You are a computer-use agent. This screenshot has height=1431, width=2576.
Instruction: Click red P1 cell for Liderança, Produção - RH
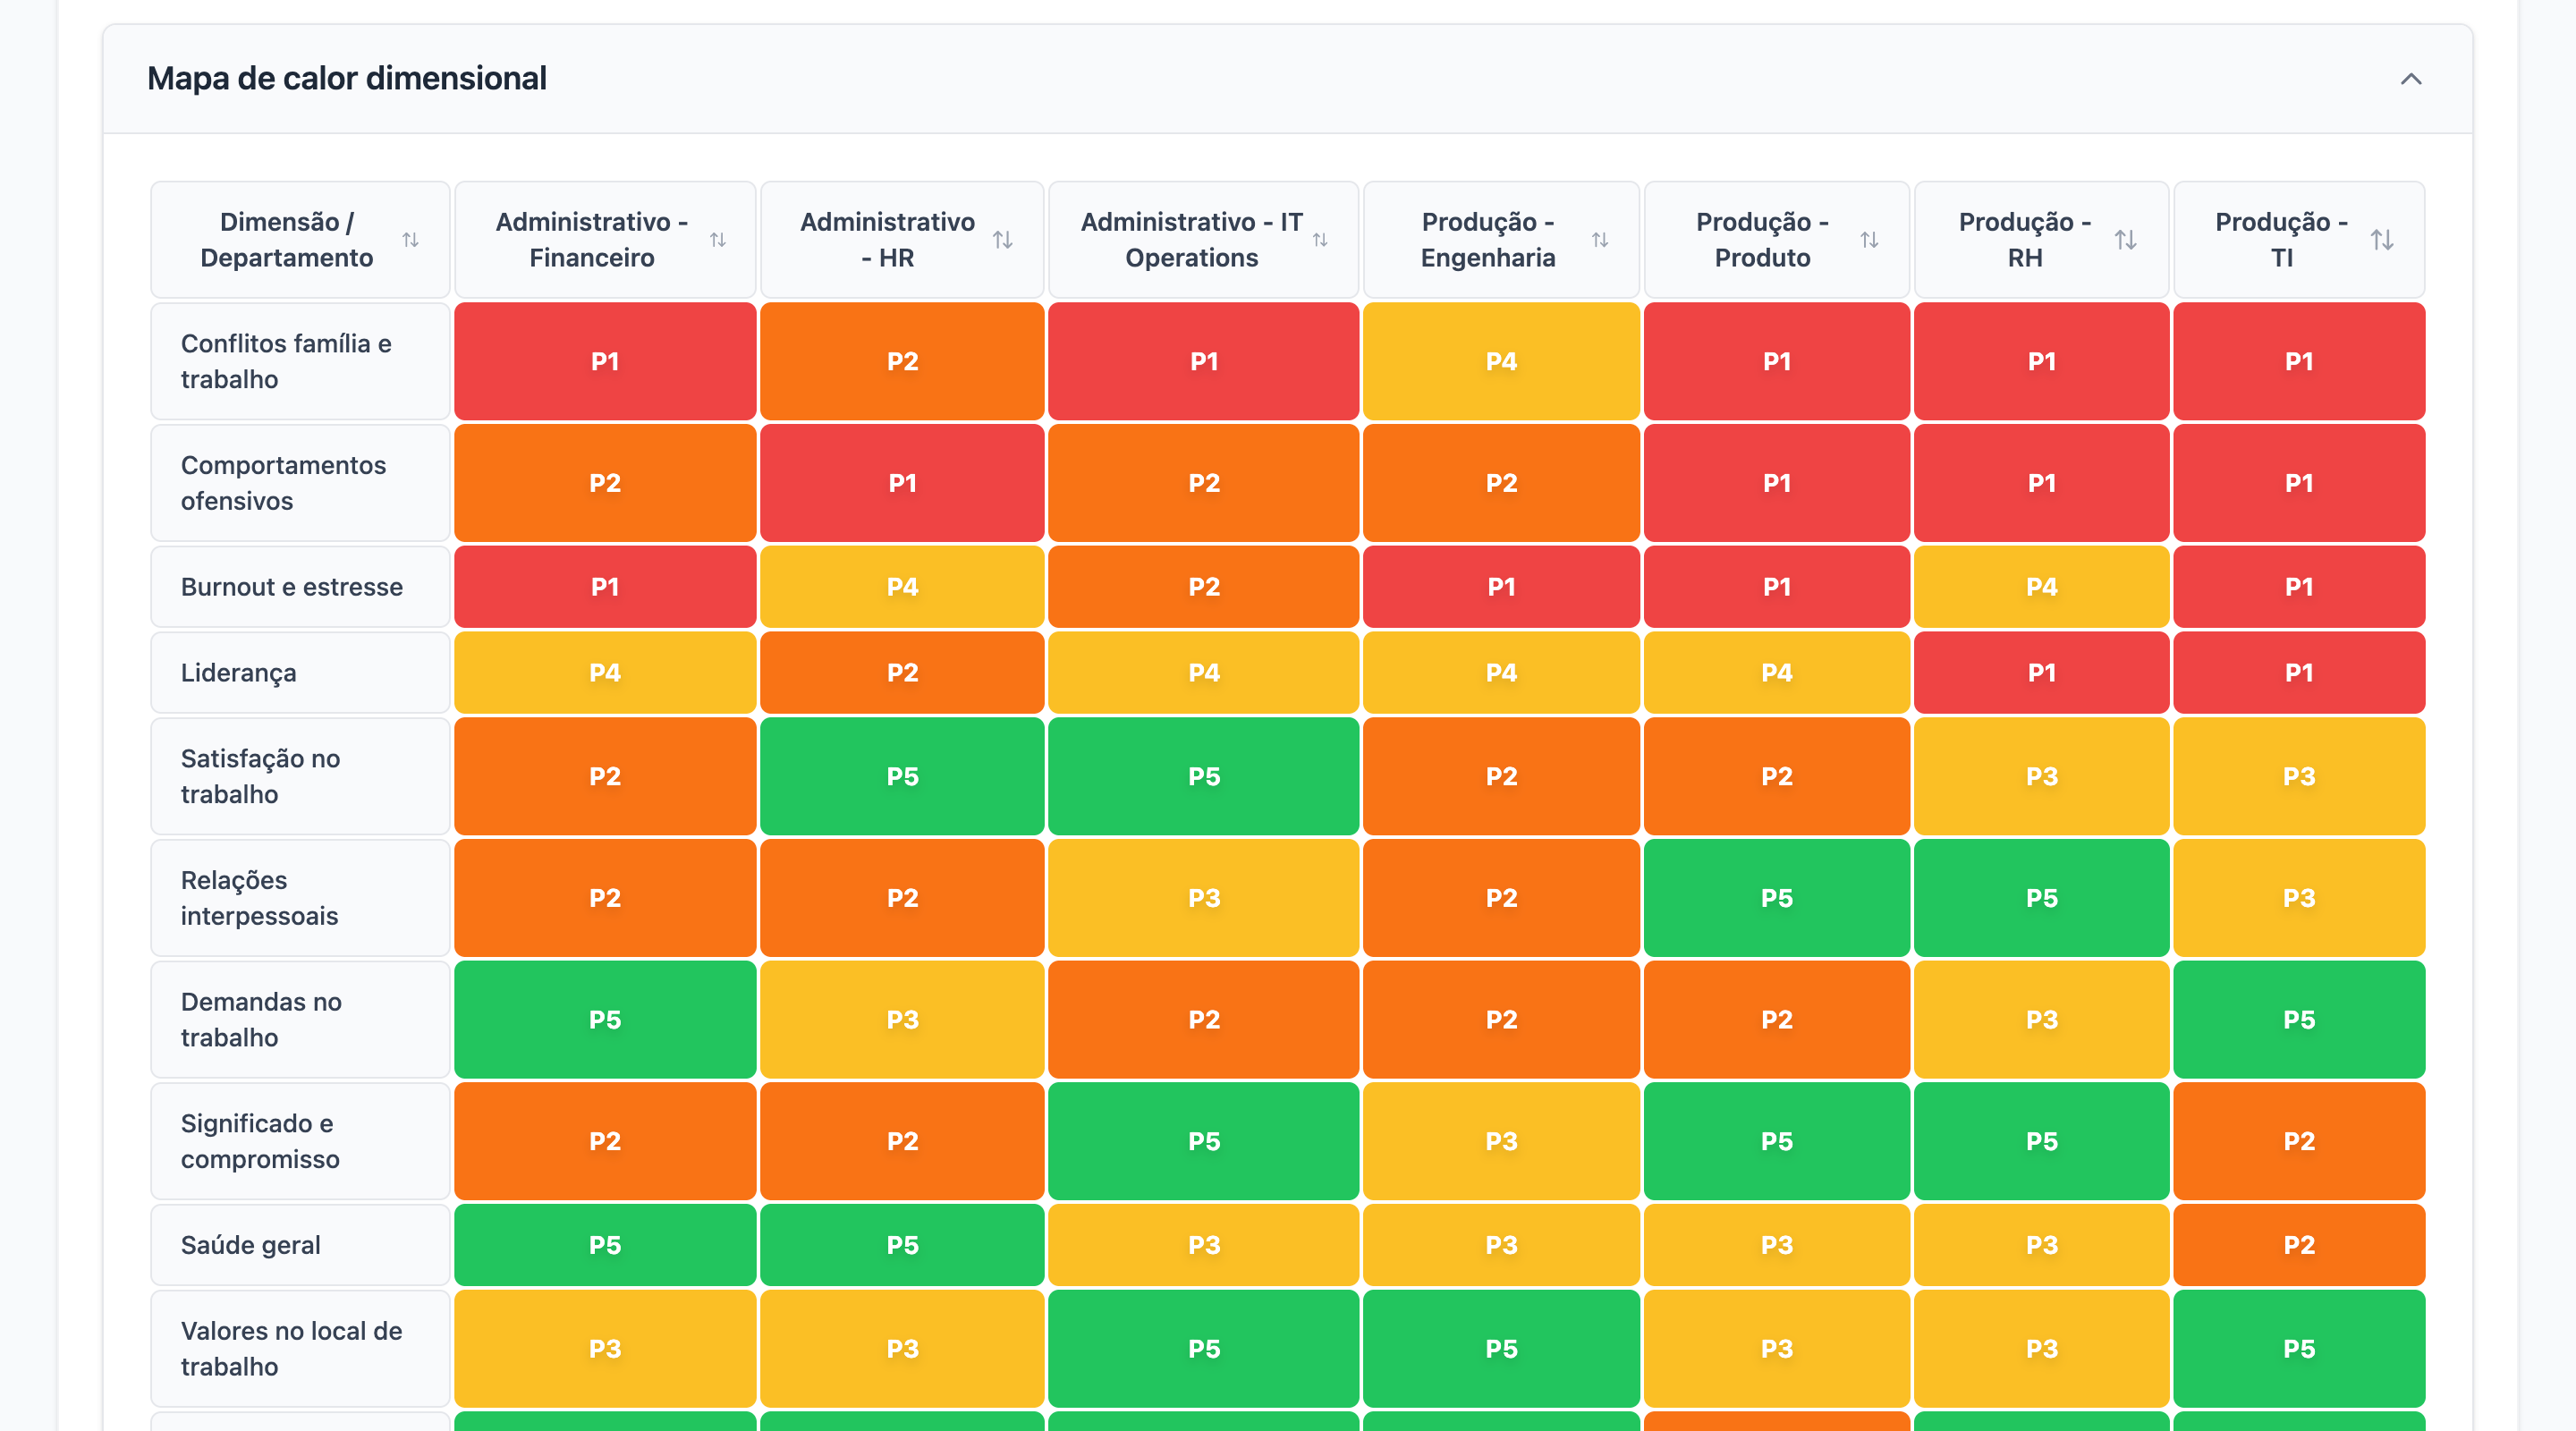point(2041,673)
